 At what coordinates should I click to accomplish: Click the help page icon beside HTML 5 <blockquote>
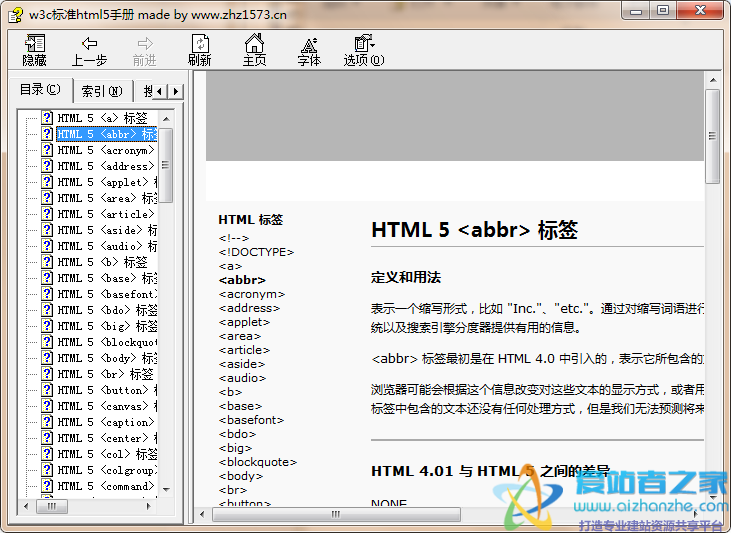(x=47, y=341)
